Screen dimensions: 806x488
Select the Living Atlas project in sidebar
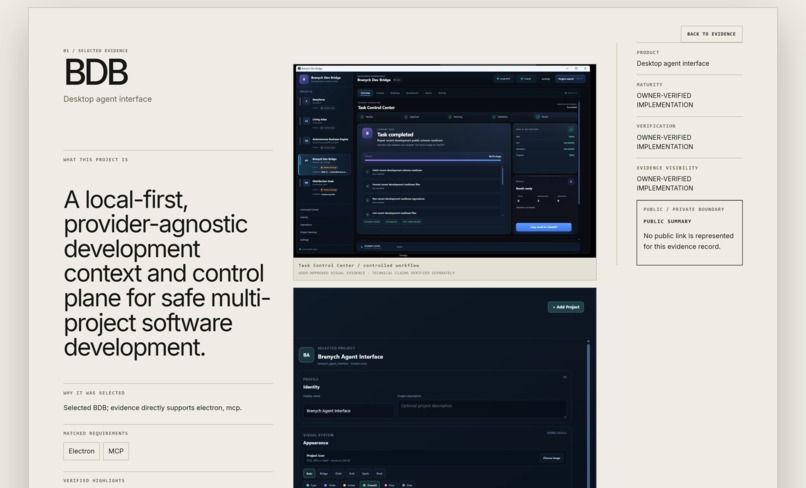(325, 123)
